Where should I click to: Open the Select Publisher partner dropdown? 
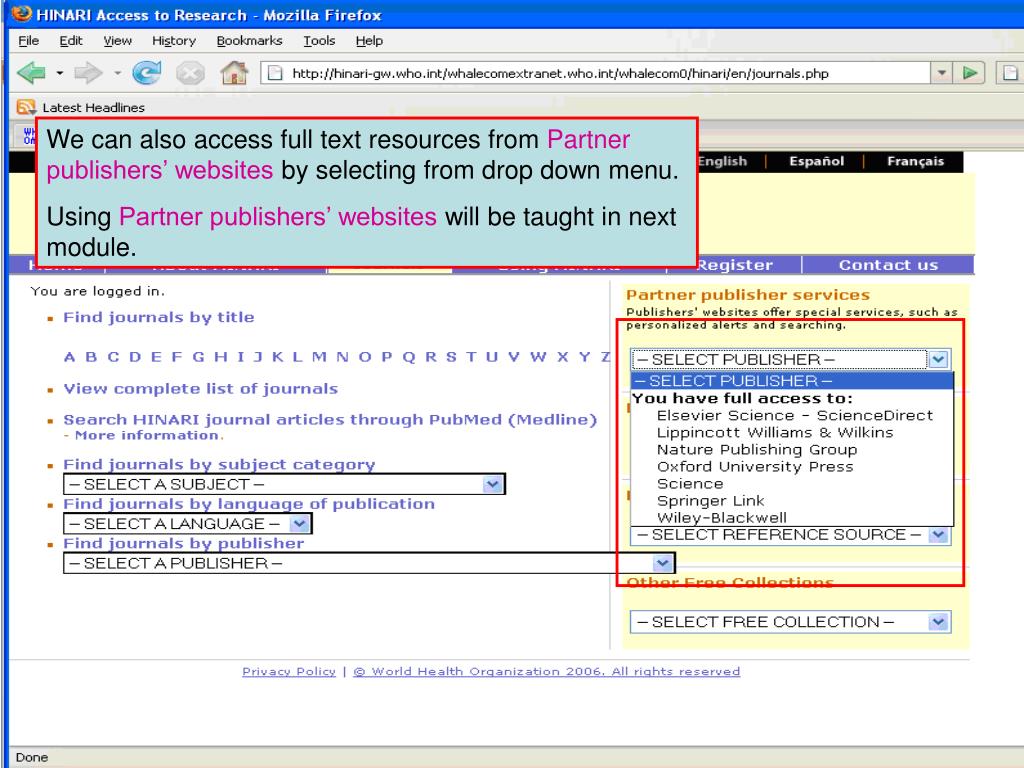pos(790,359)
